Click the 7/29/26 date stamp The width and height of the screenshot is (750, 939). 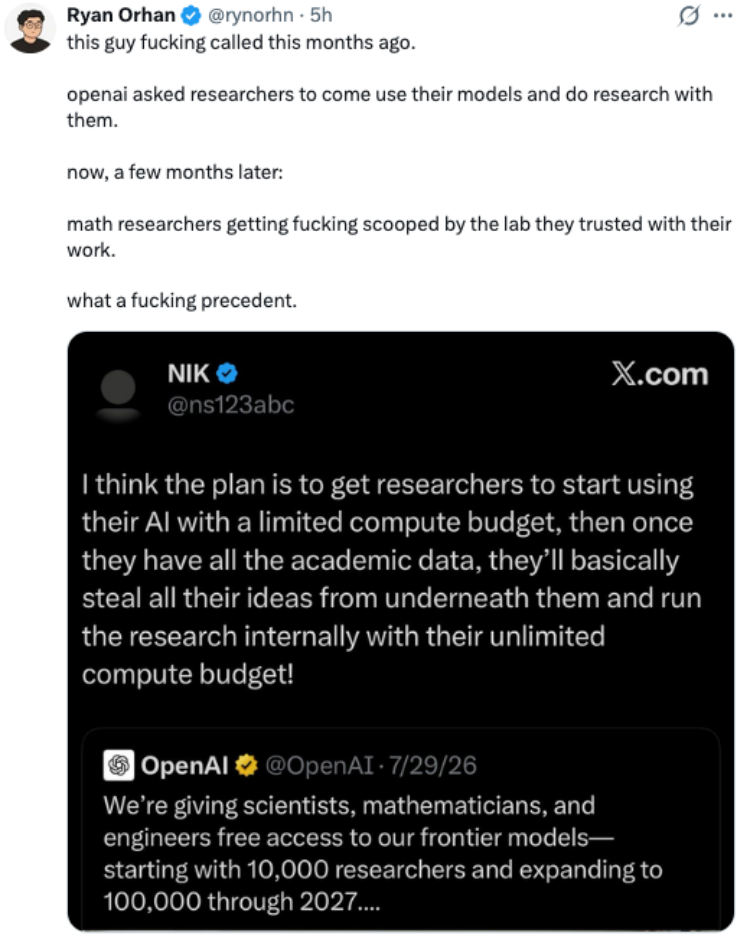click(433, 765)
